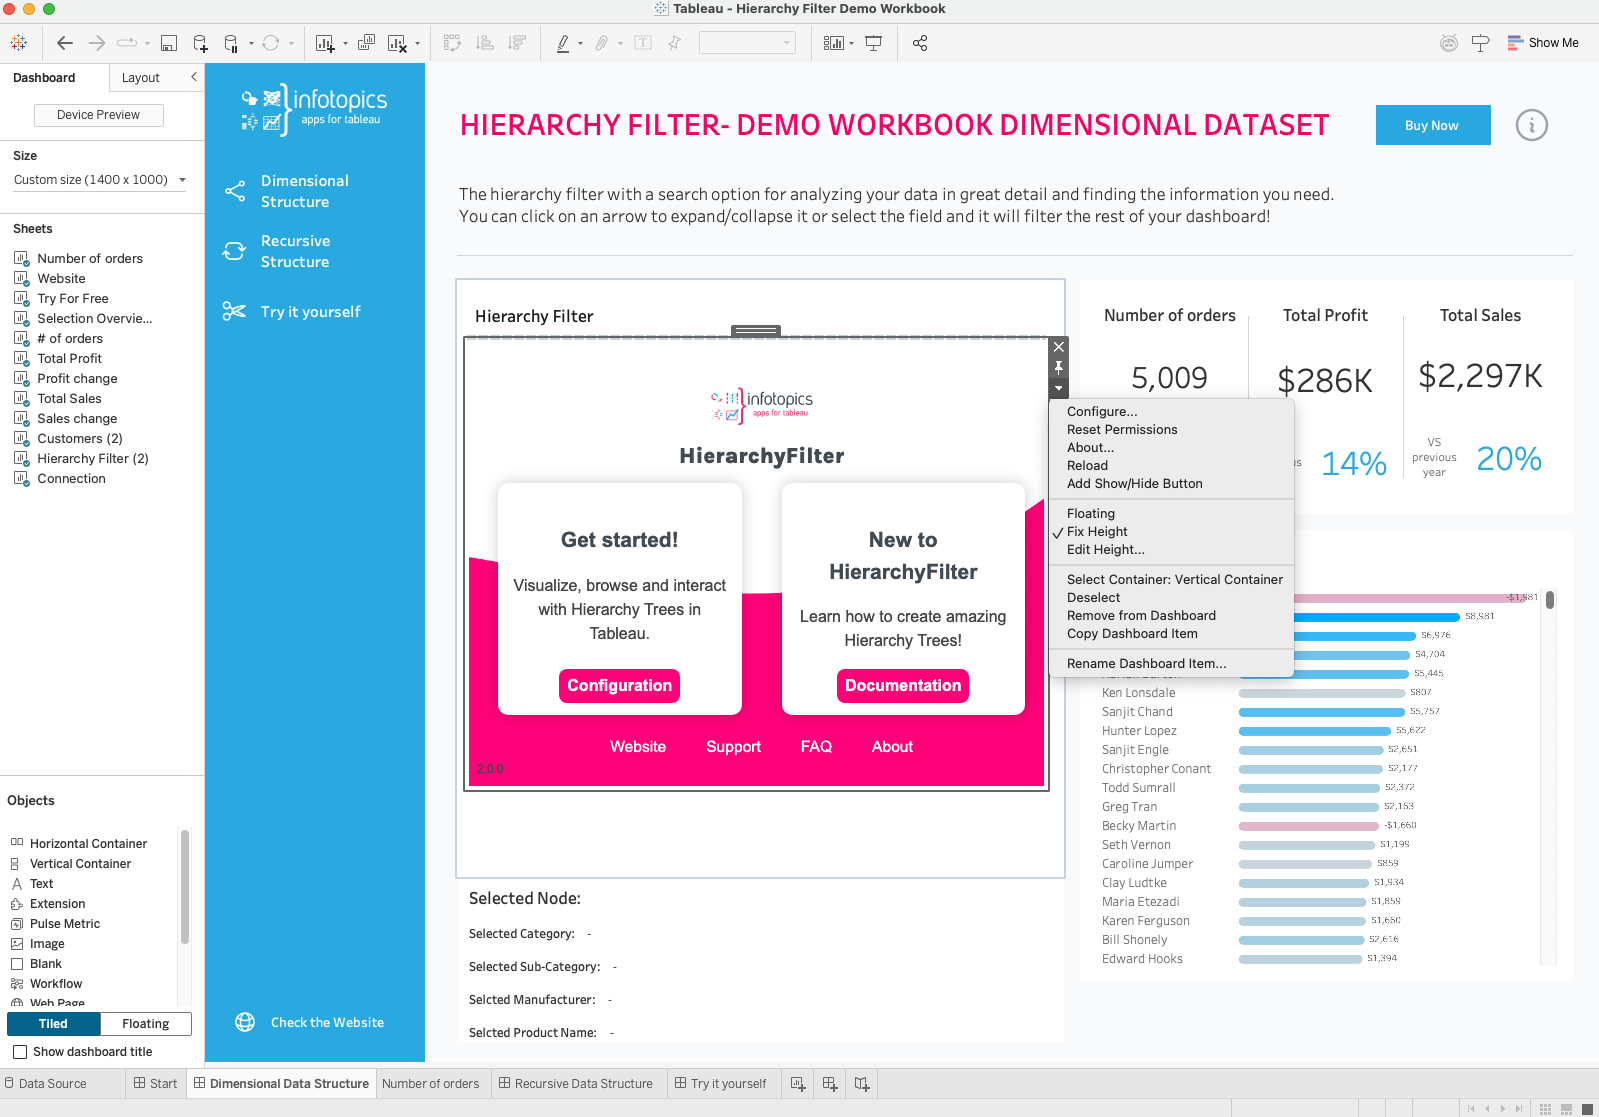This screenshot has width=1599, height=1117.
Task: Click the new dashboard icon in bottom tabs
Action: (829, 1083)
